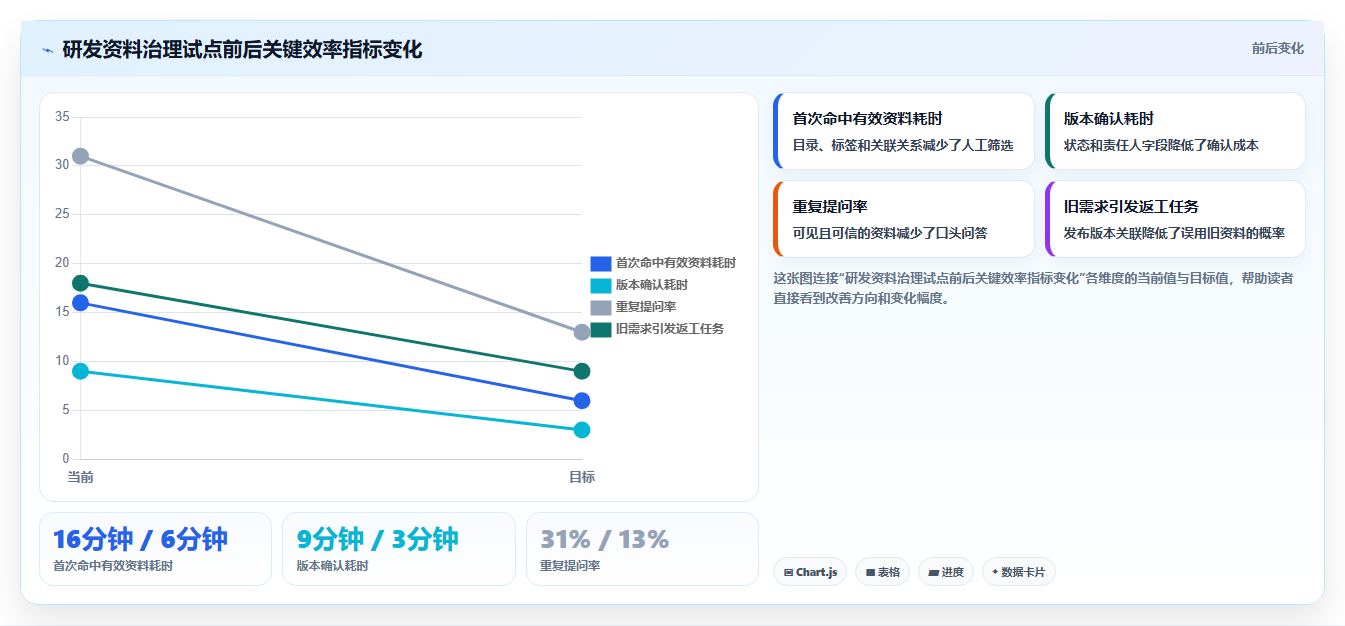
Task: Click green data point at 9 on 目标
Action: [582, 371]
